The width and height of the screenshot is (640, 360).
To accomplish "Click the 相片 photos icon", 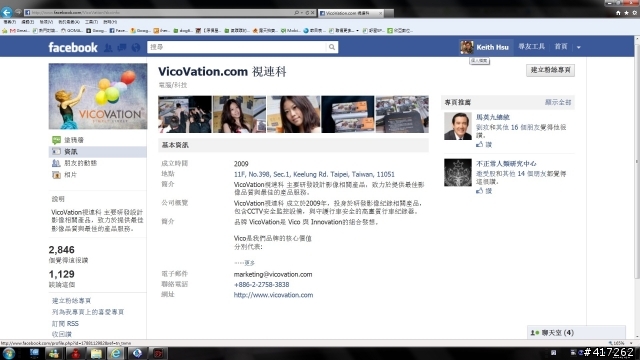I will click(56, 175).
